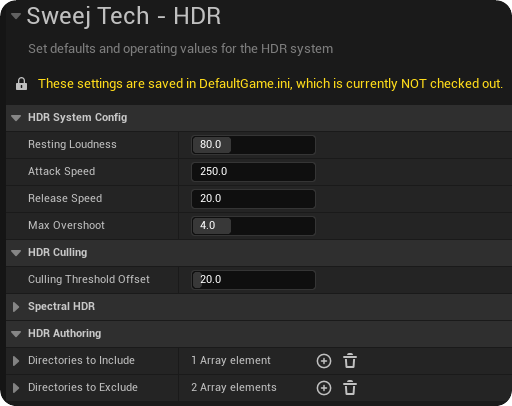
Task: Expand the Spectral HDR category
Action: pos(16,307)
